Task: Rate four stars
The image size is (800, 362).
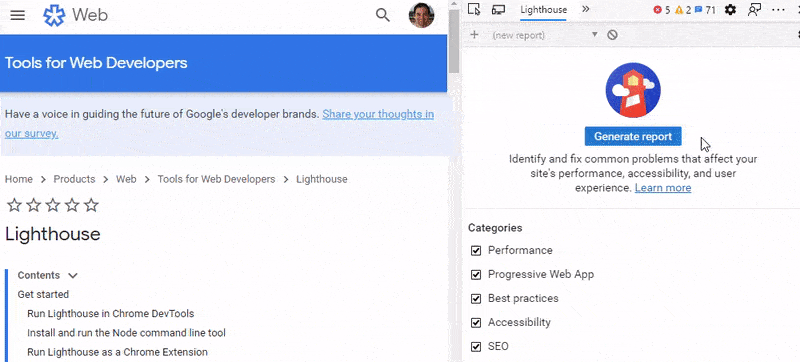Action: (72, 205)
